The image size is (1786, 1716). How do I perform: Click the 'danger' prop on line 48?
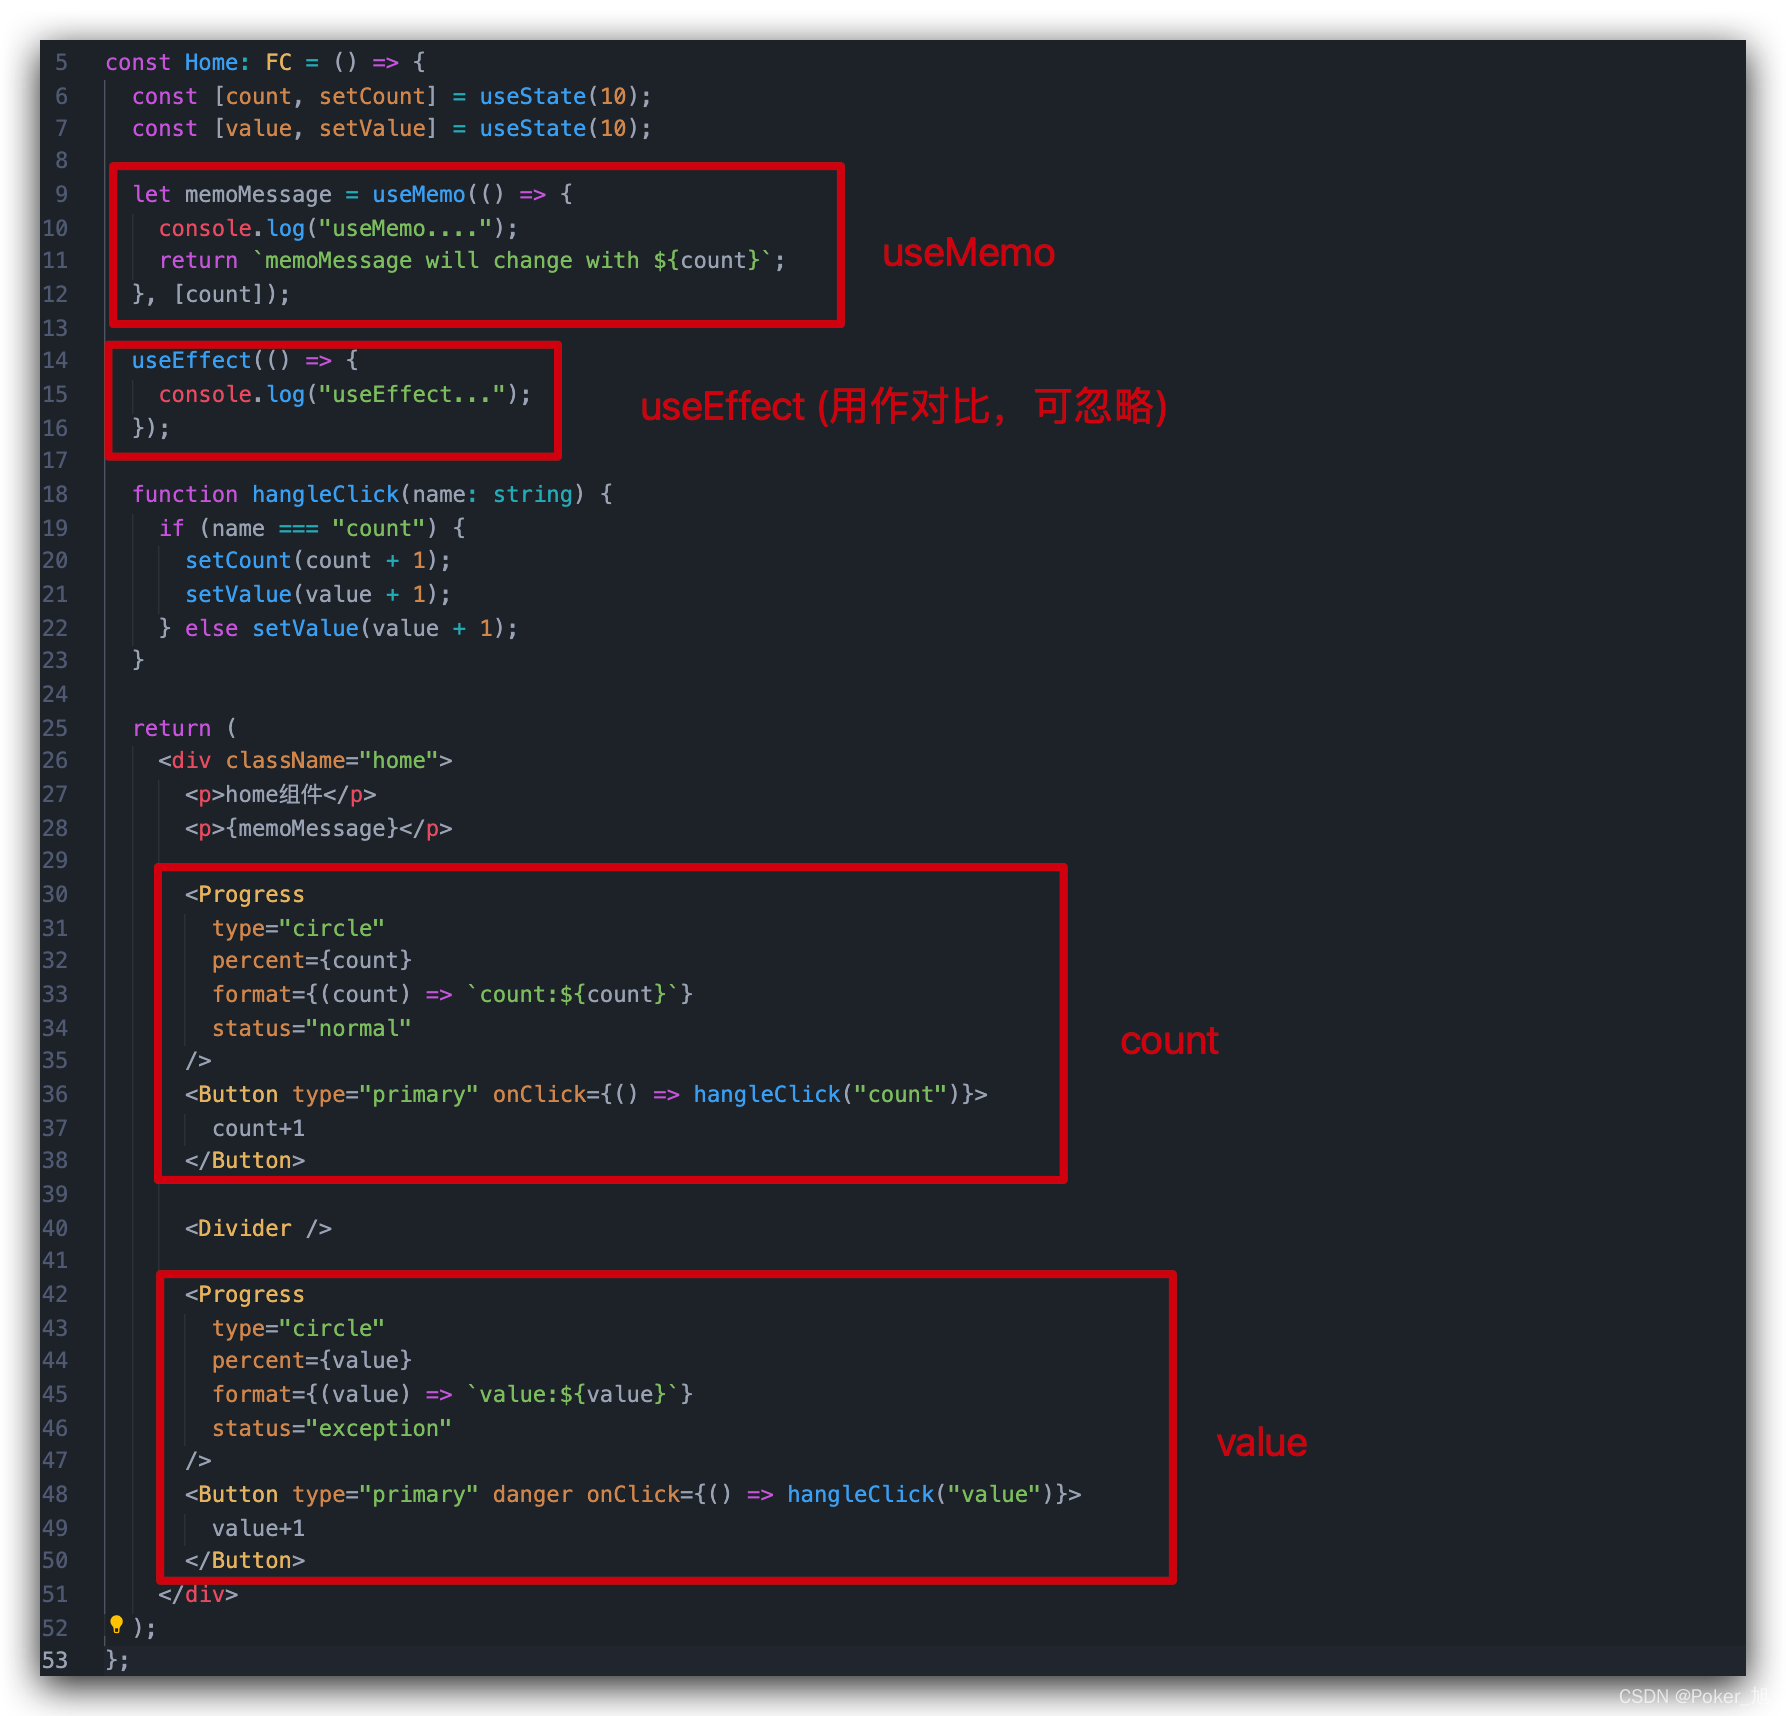coord(533,1494)
